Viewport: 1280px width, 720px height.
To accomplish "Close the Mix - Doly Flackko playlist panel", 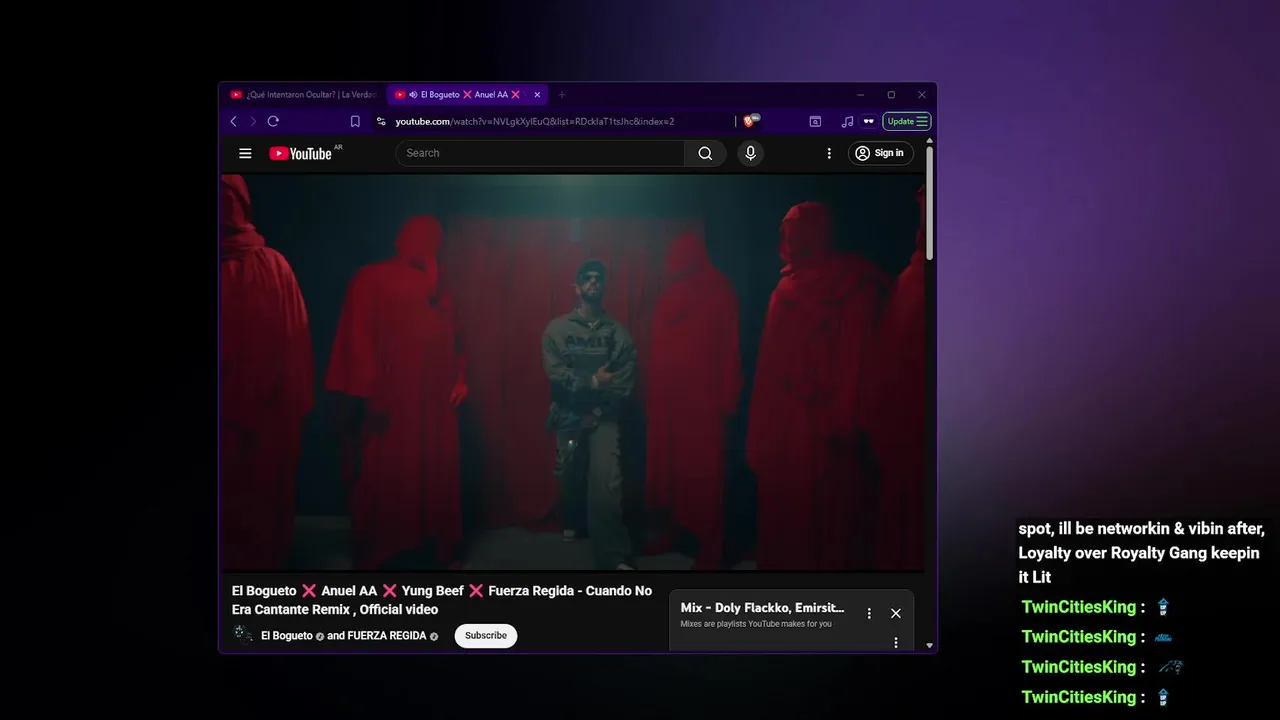I will coord(896,613).
